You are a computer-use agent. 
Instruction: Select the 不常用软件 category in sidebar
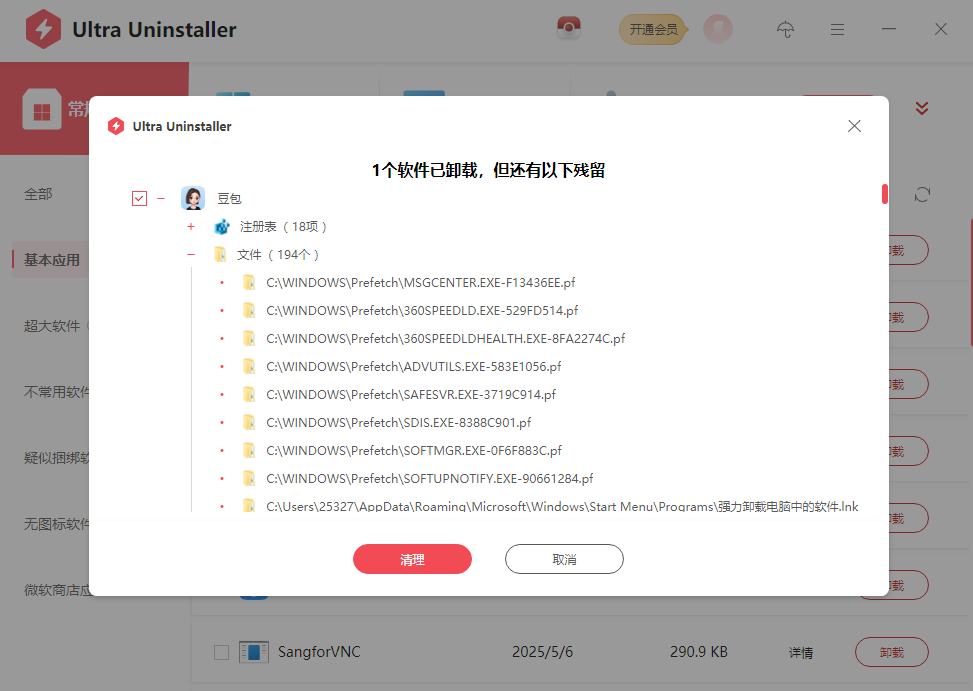pyautogui.click(x=56, y=392)
